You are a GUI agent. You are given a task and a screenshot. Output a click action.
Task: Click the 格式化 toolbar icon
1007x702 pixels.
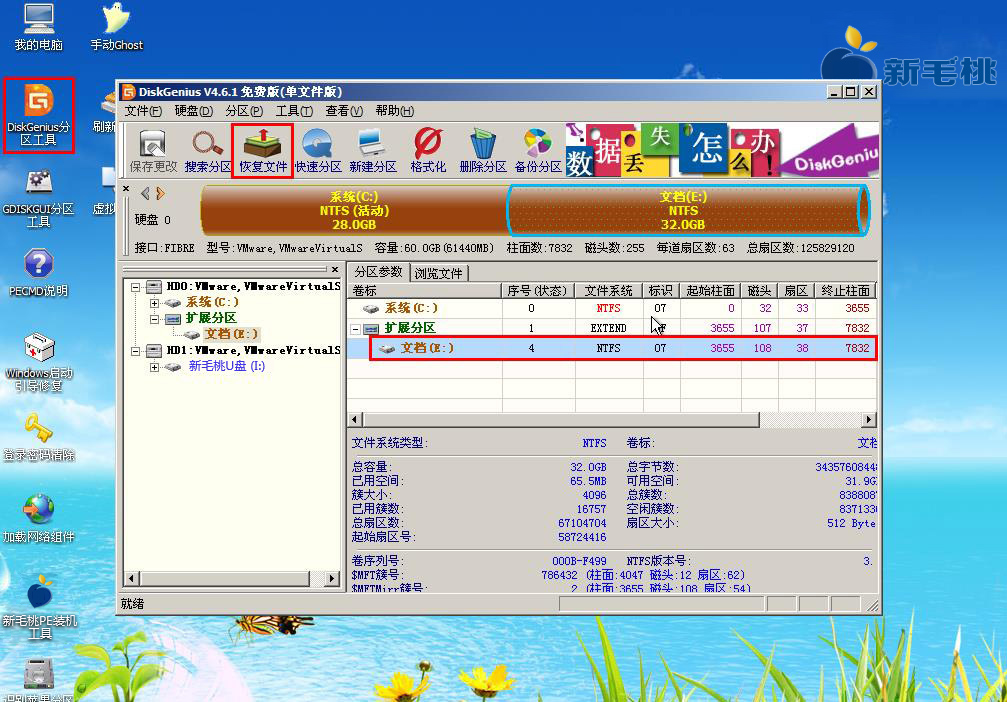click(x=428, y=150)
